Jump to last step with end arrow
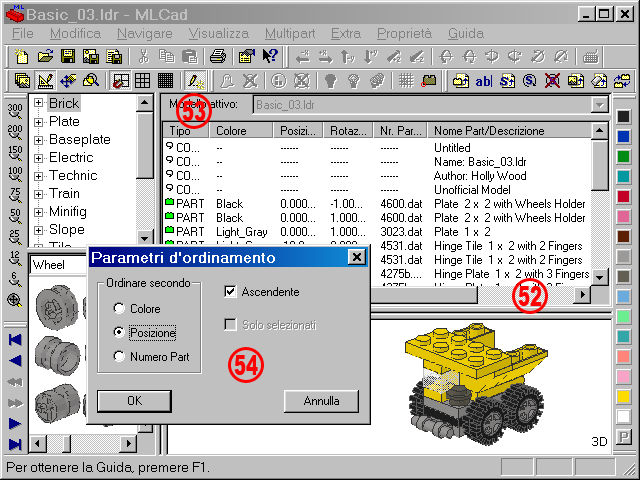640x480 pixels. click(15, 444)
